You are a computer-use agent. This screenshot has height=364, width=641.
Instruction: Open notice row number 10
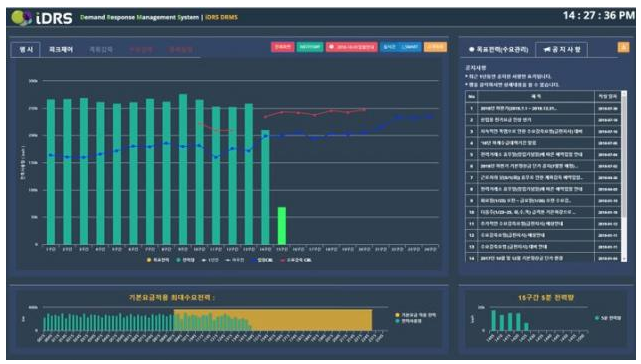[x=543, y=212]
